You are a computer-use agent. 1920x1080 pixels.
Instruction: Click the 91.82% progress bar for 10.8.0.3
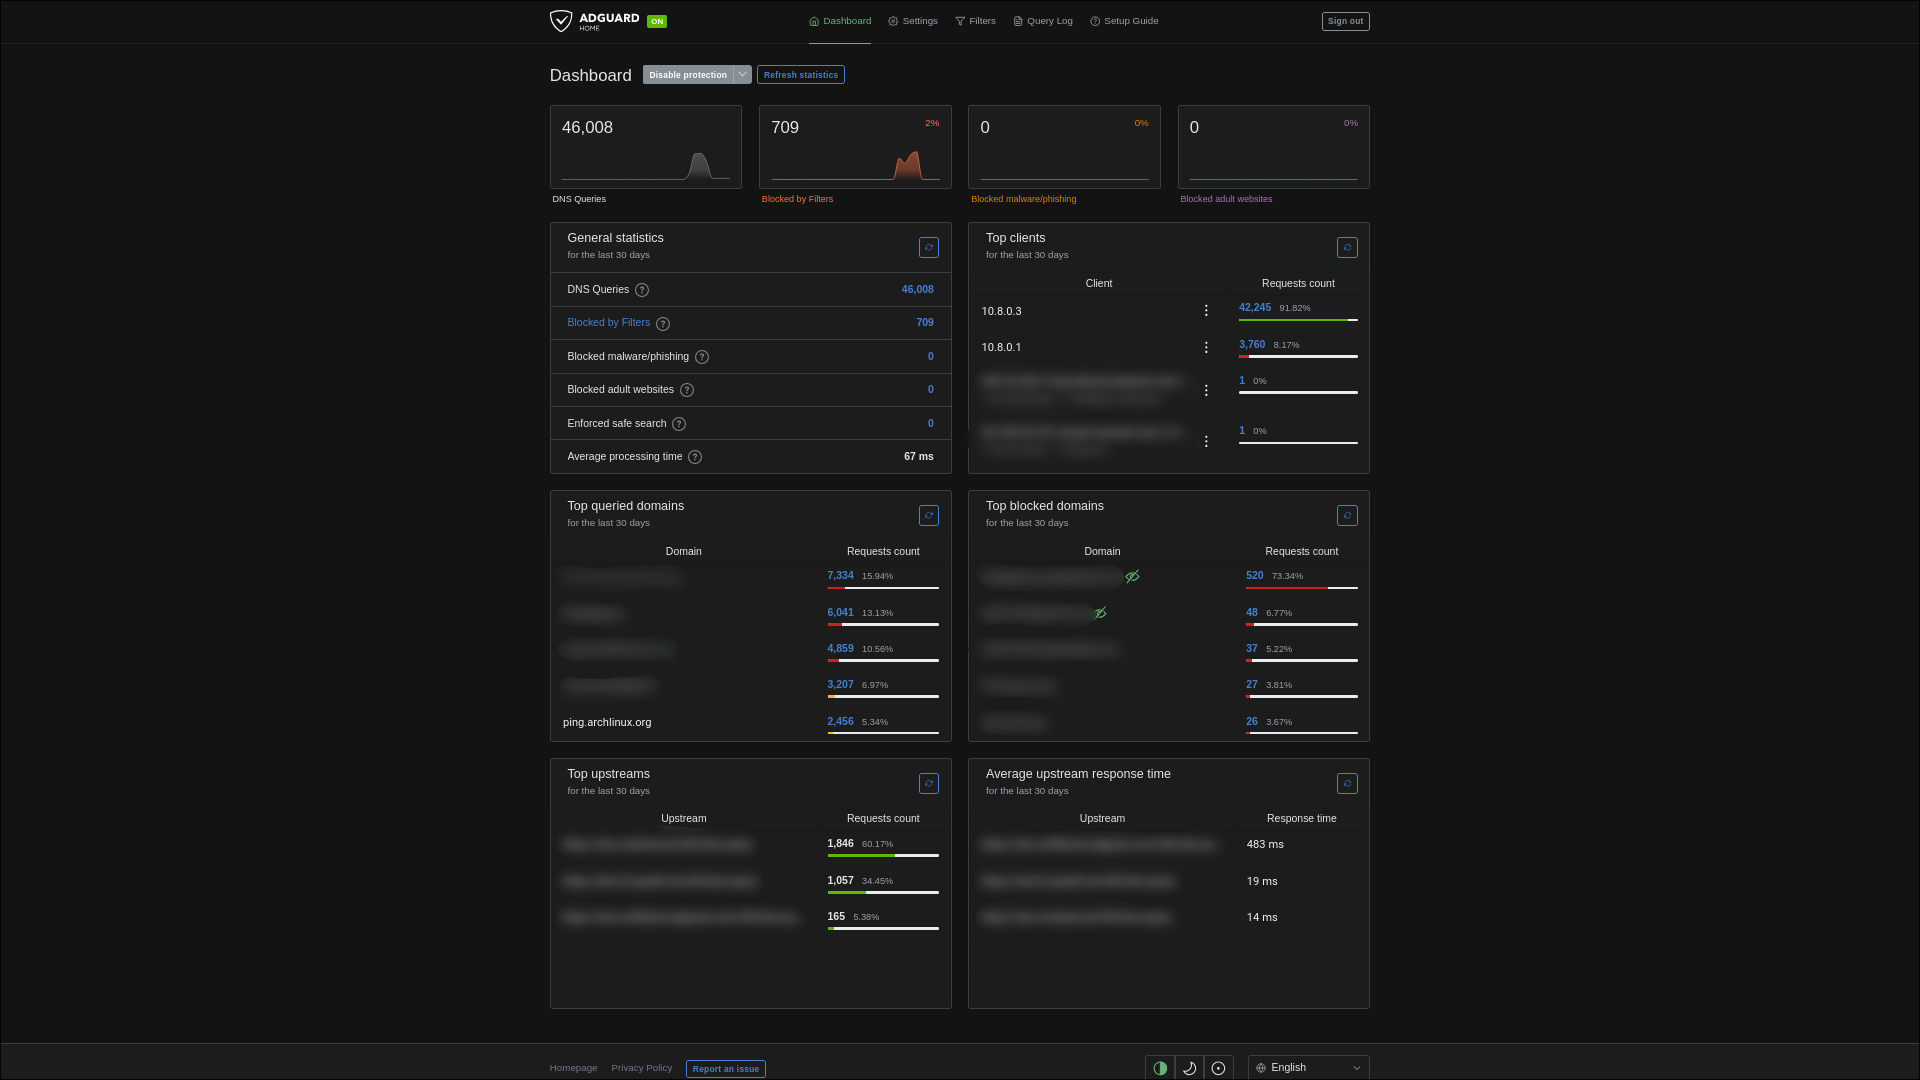coord(1298,320)
